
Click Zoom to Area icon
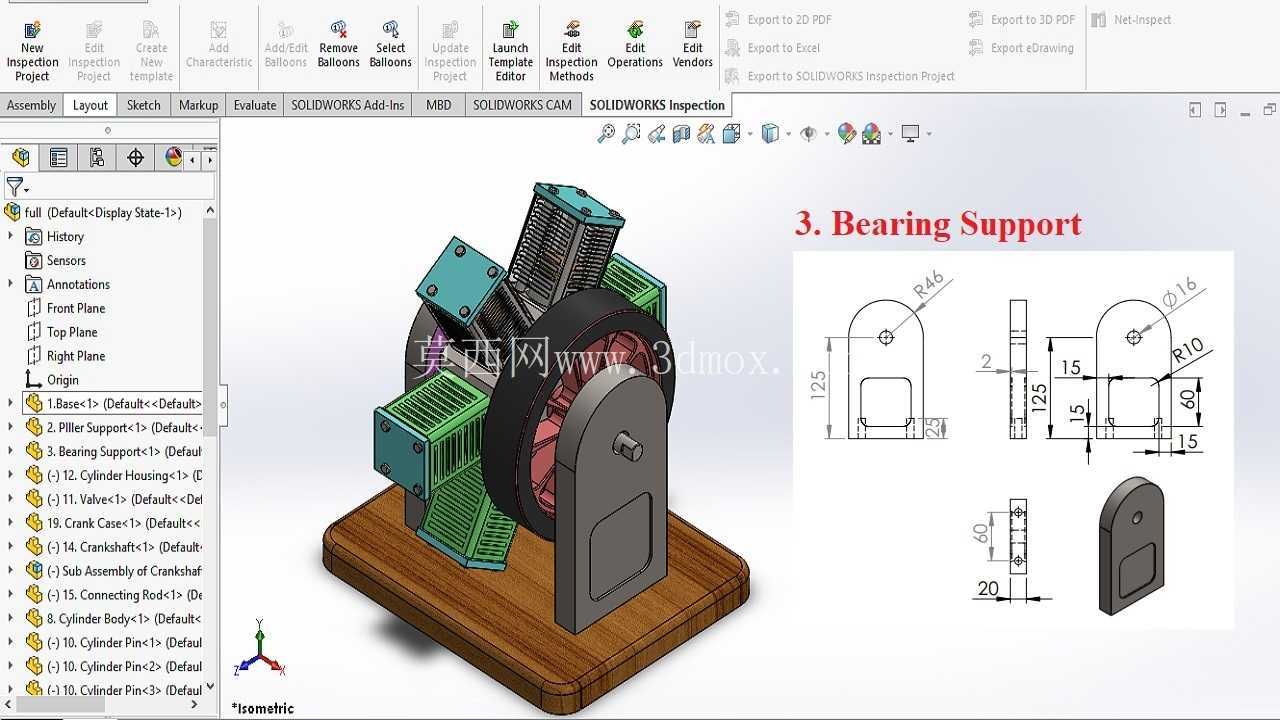click(631, 133)
